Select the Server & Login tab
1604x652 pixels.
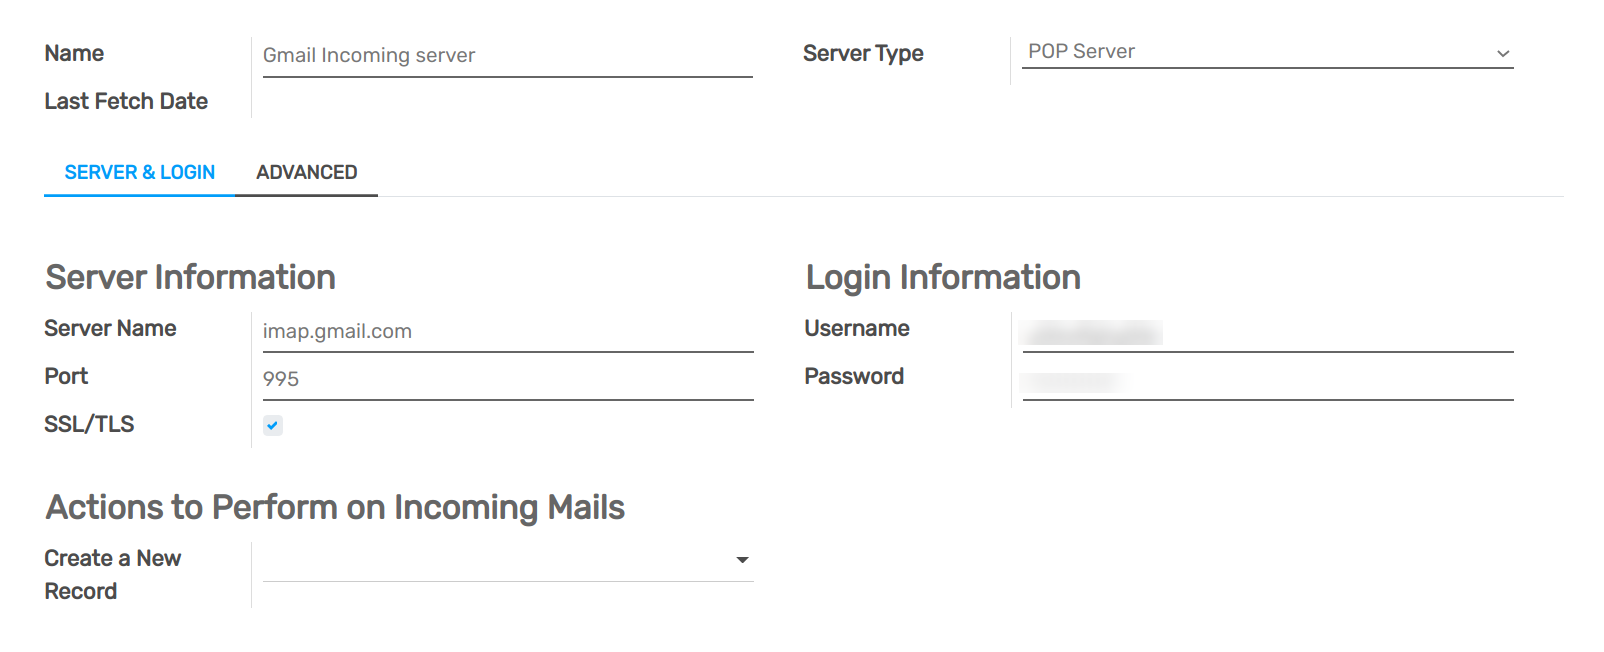pyautogui.click(x=140, y=172)
